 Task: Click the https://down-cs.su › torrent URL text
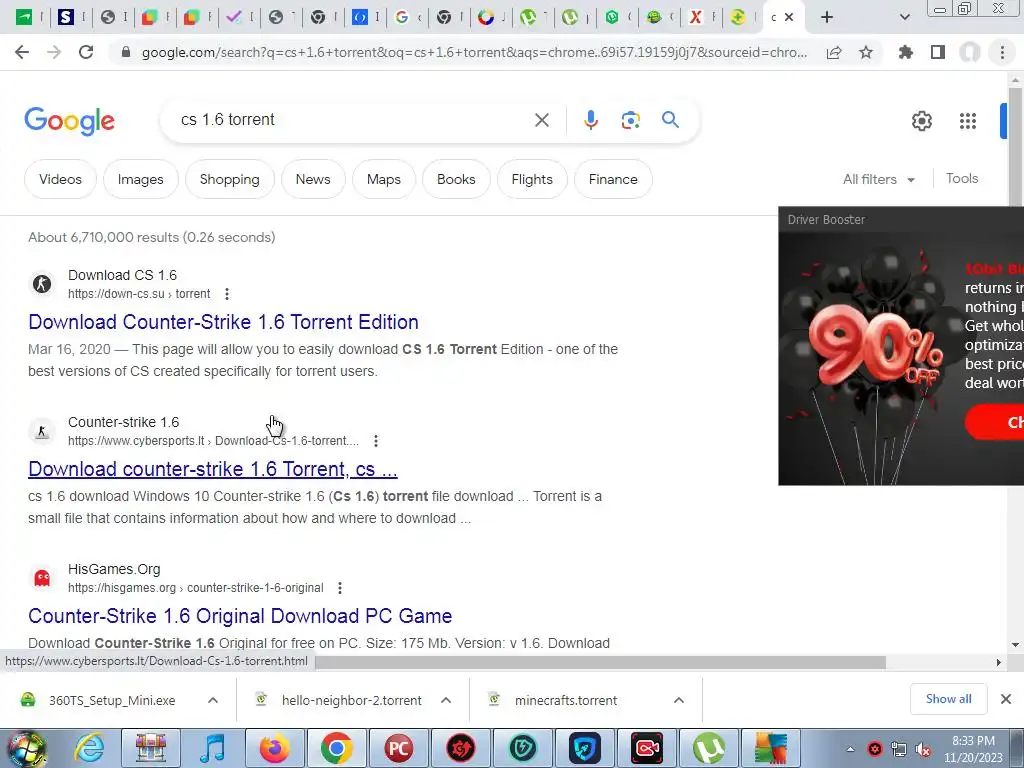(x=139, y=294)
